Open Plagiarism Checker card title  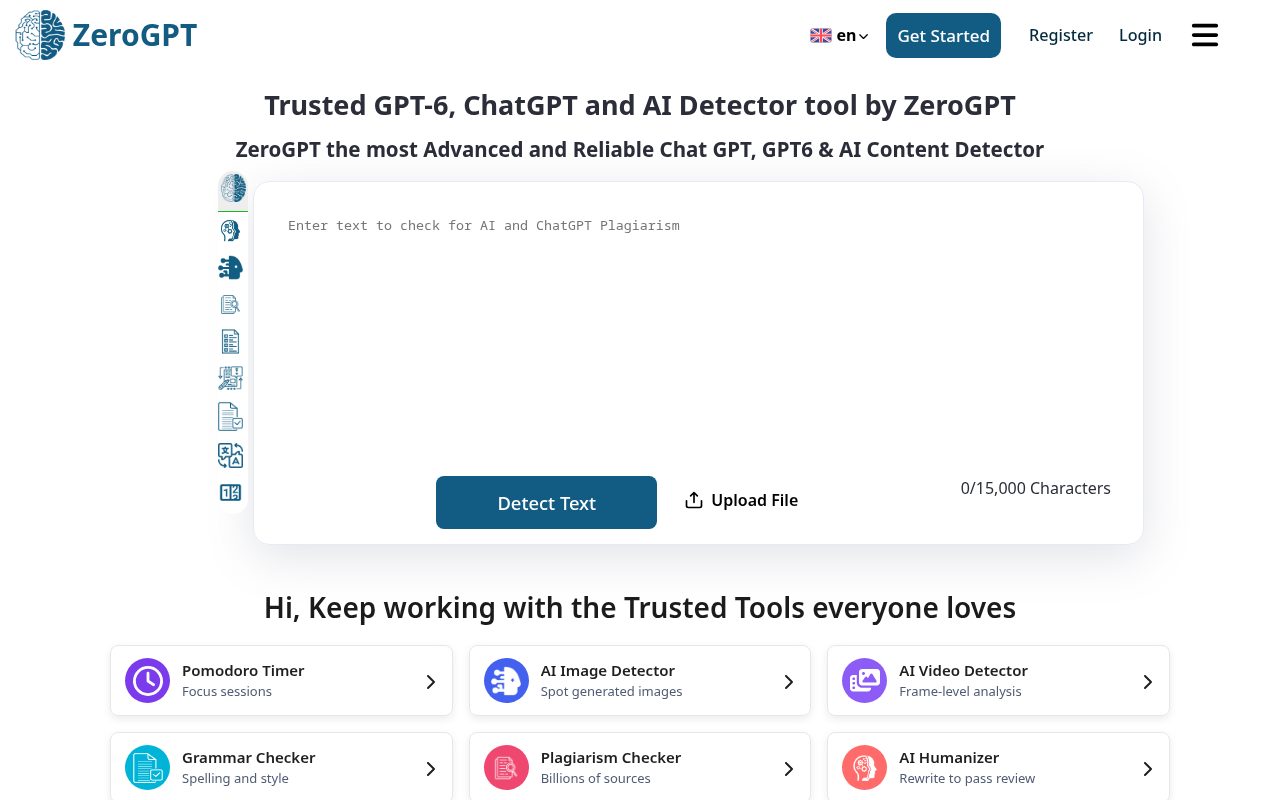(611, 758)
